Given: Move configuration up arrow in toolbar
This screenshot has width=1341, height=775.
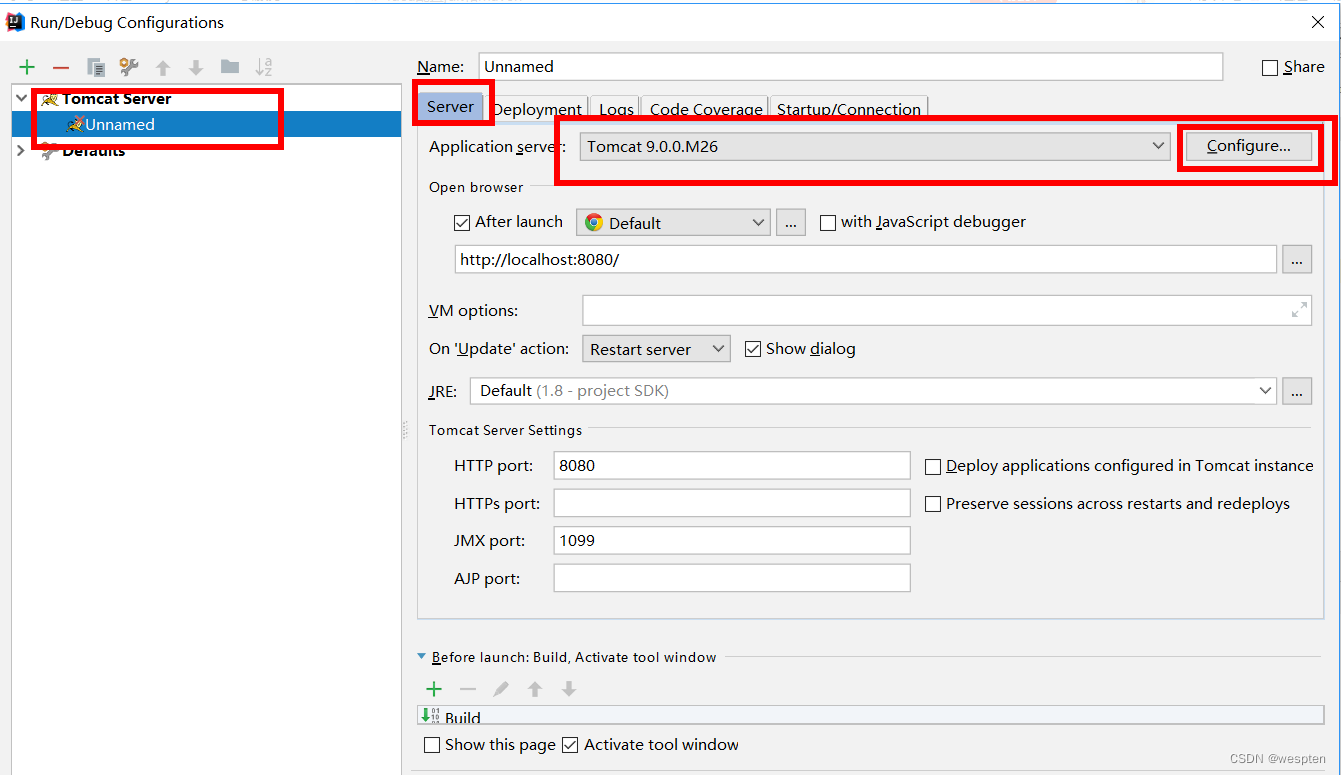Looking at the screenshot, I should pos(163,67).
